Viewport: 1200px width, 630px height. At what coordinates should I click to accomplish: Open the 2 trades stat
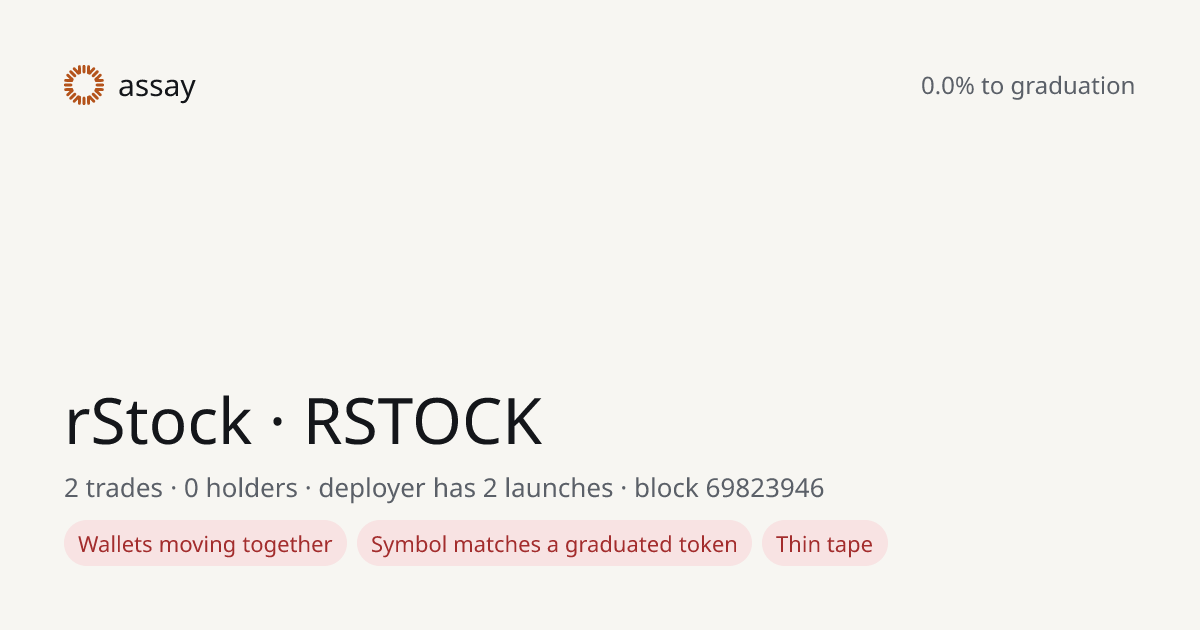click(x=113, y=488)
